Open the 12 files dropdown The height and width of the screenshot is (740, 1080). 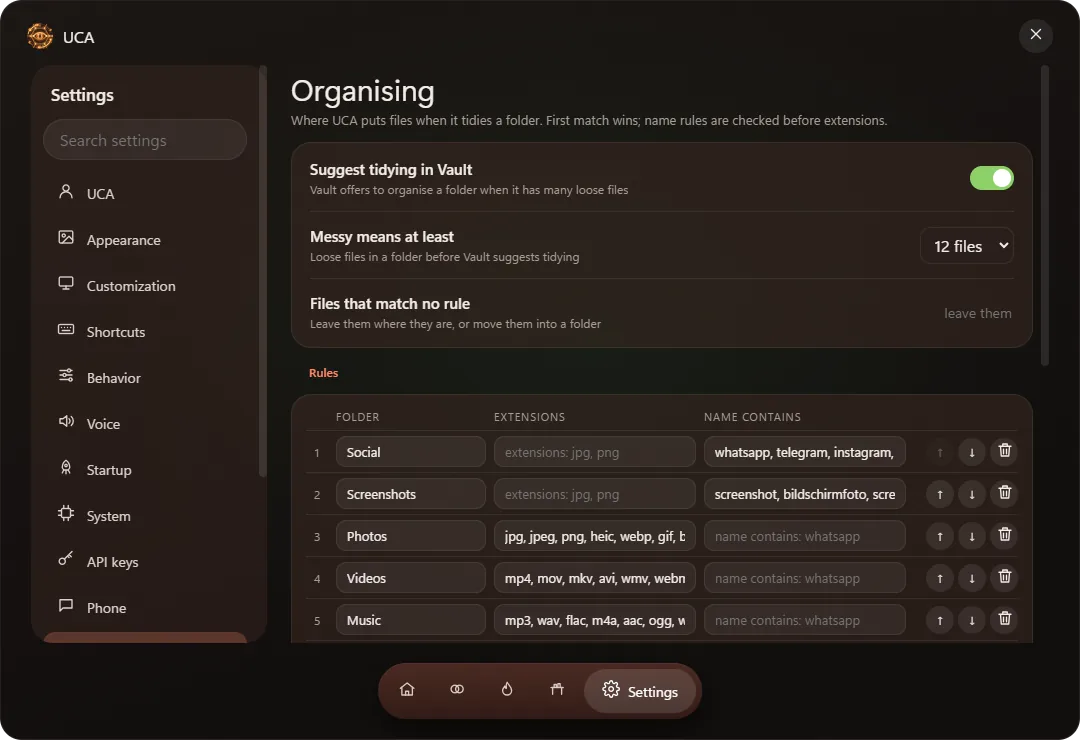(967, 246)
